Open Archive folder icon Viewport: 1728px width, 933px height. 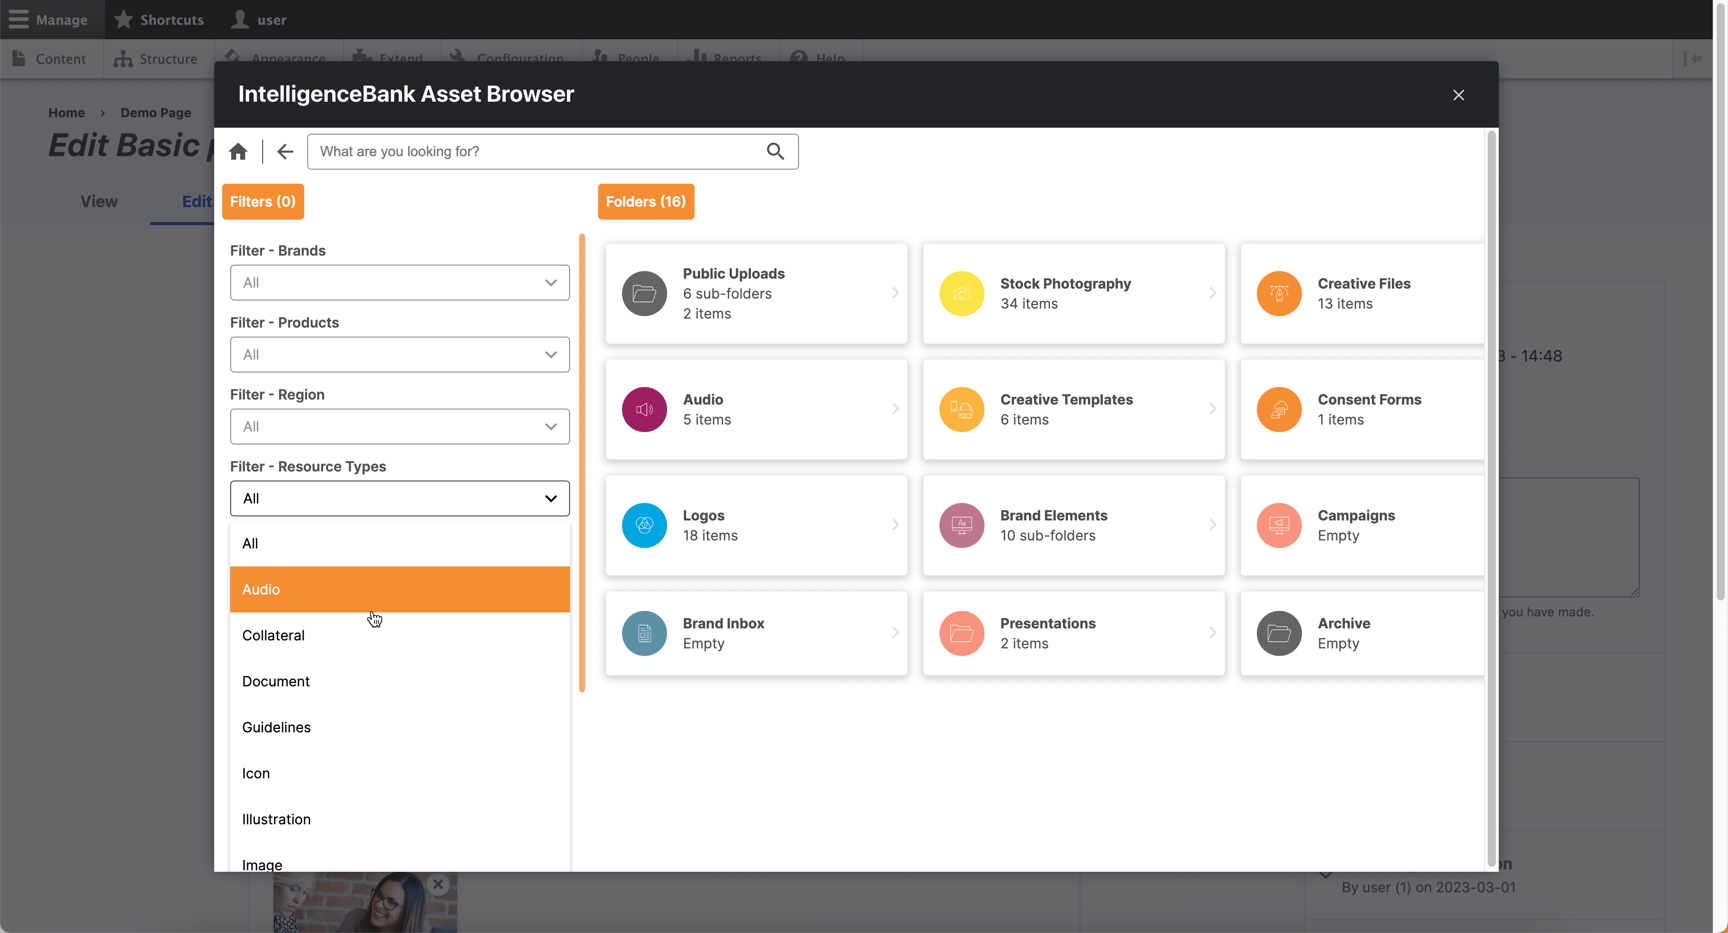click(x=1279, y=633)
